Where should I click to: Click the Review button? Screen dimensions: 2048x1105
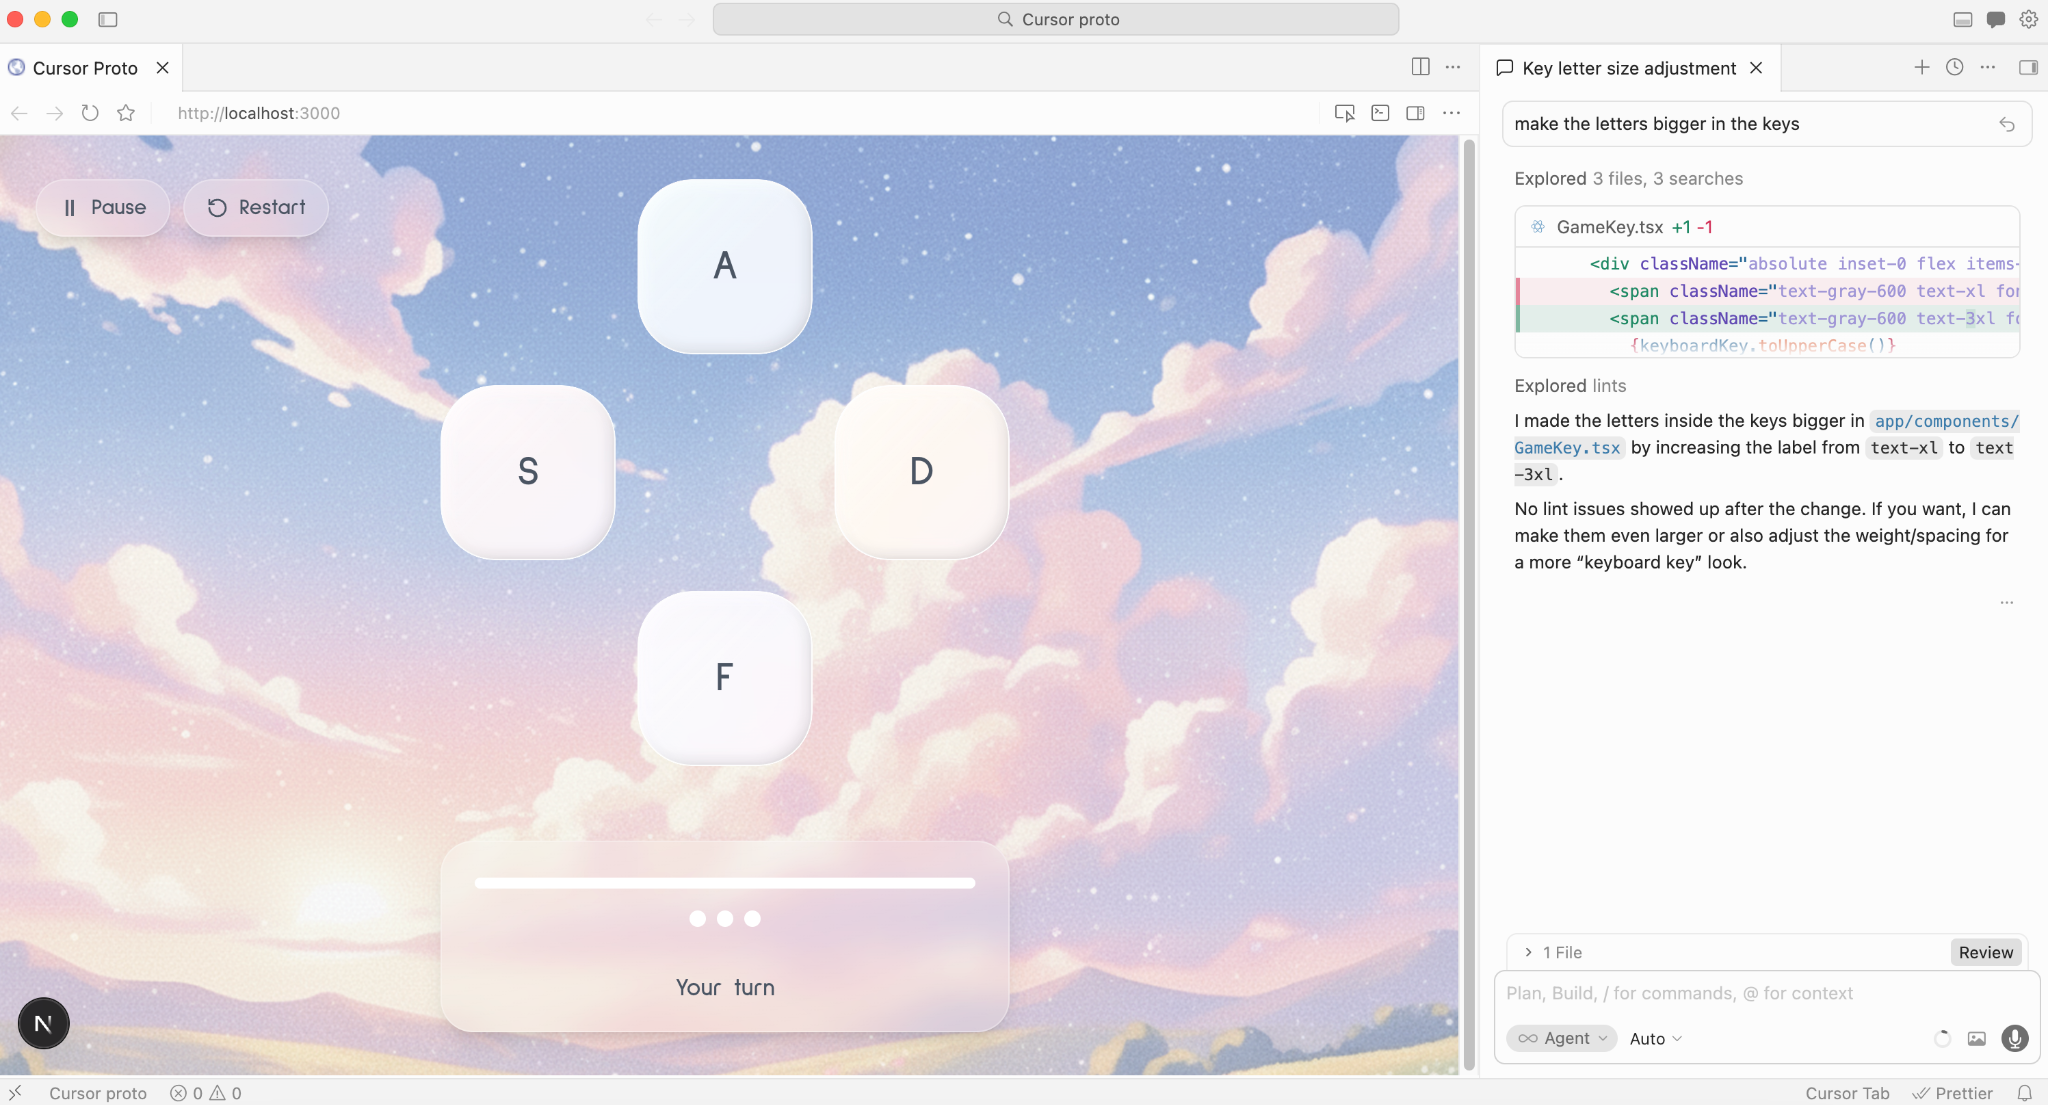pos(1985,952)
